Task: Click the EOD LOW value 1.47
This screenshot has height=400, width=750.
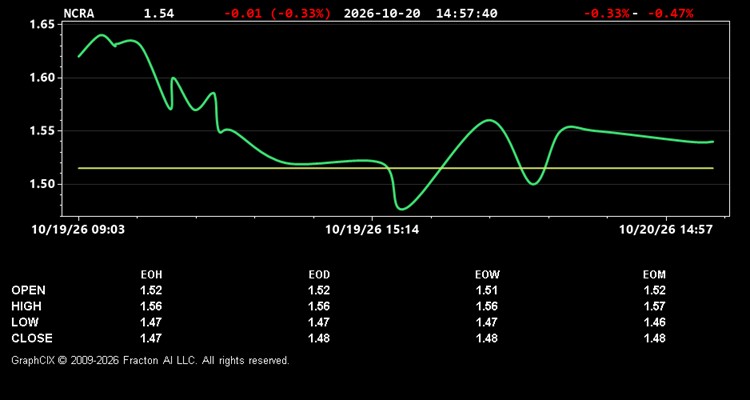Action: 319,322
